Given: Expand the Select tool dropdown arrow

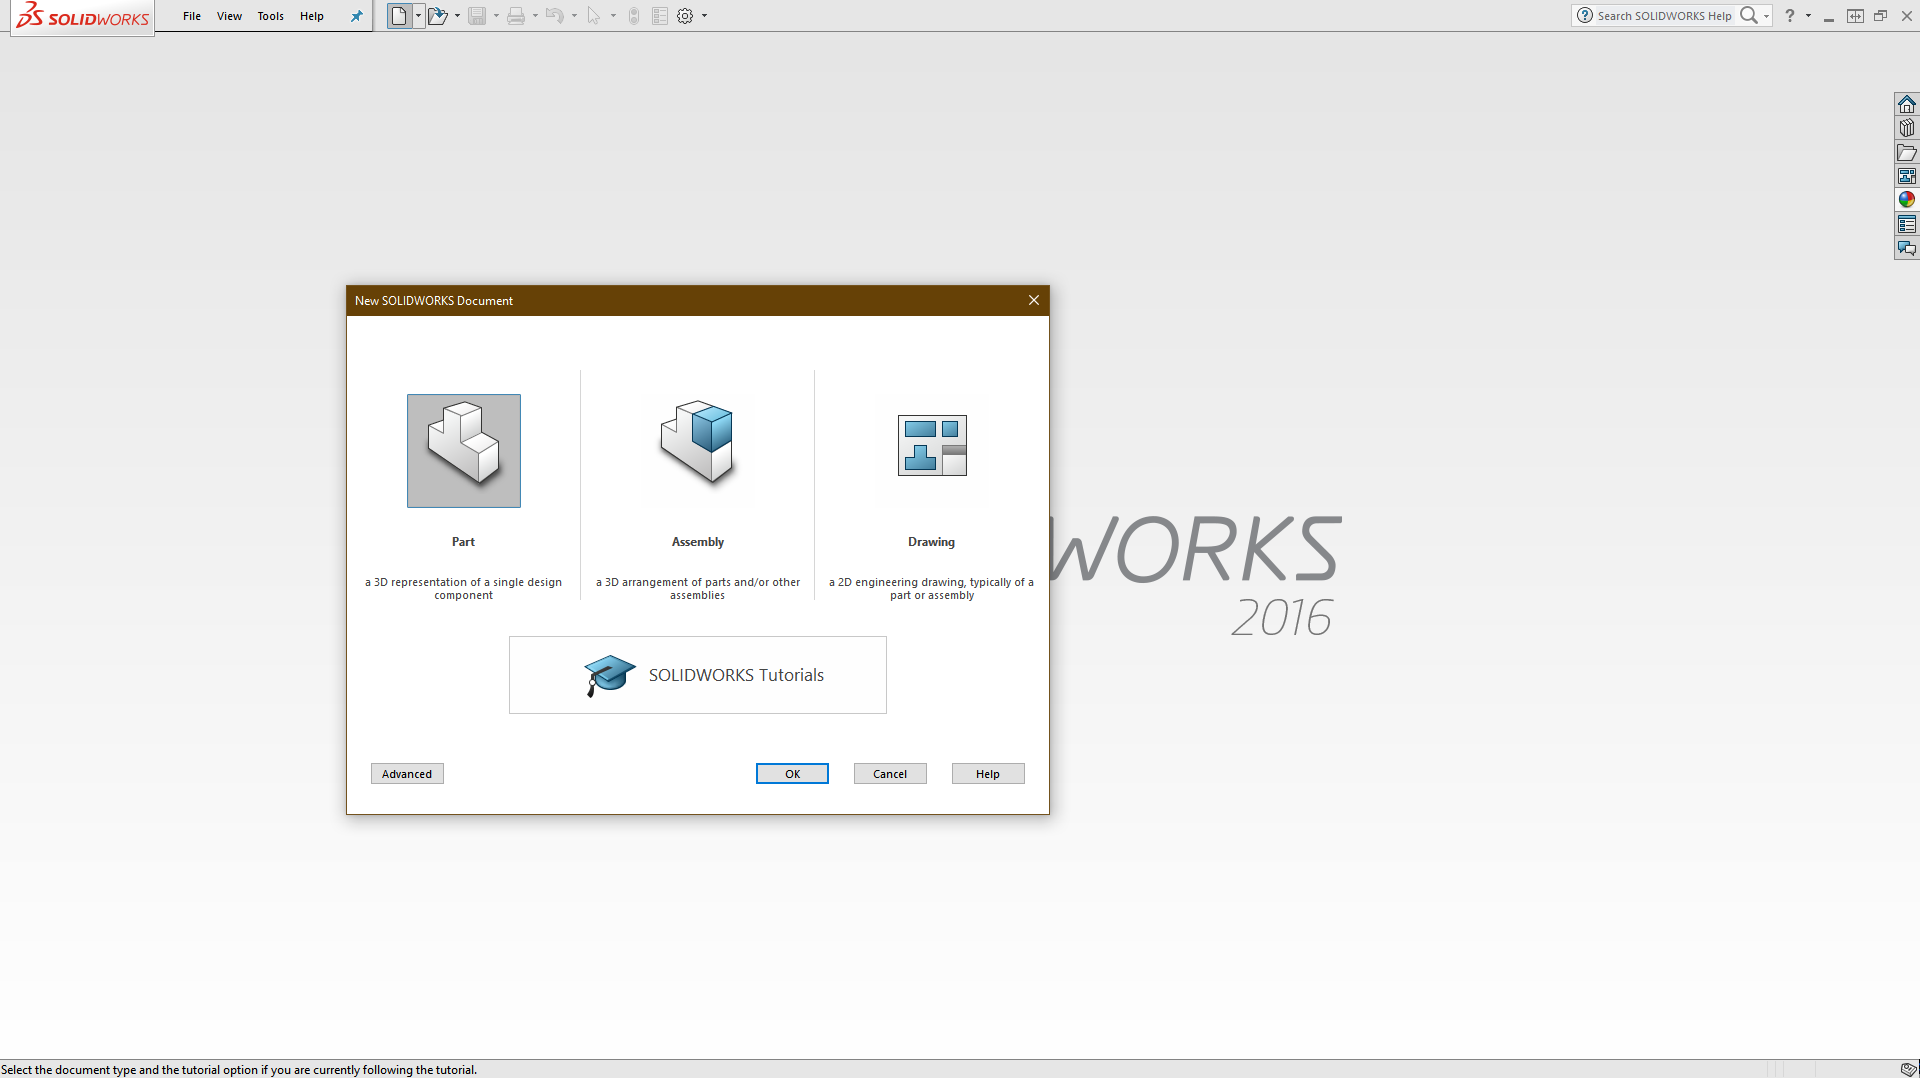Looking at the screenshot, I should coord(613,16).
